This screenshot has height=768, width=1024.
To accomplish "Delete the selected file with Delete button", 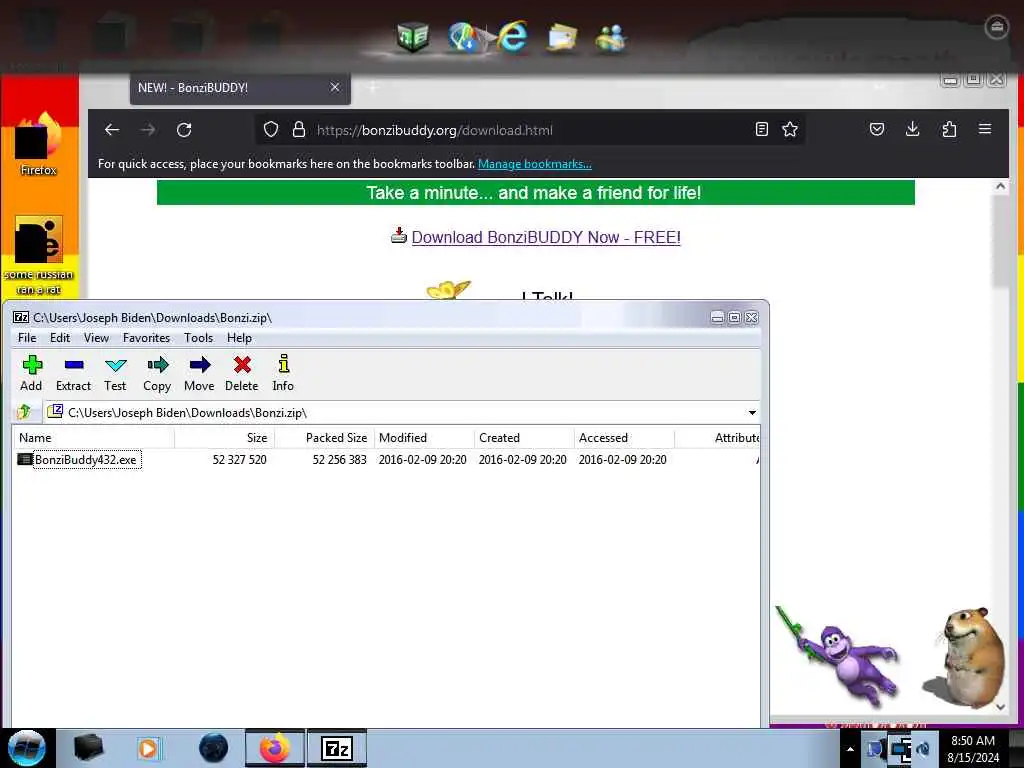I will [242, 374].
